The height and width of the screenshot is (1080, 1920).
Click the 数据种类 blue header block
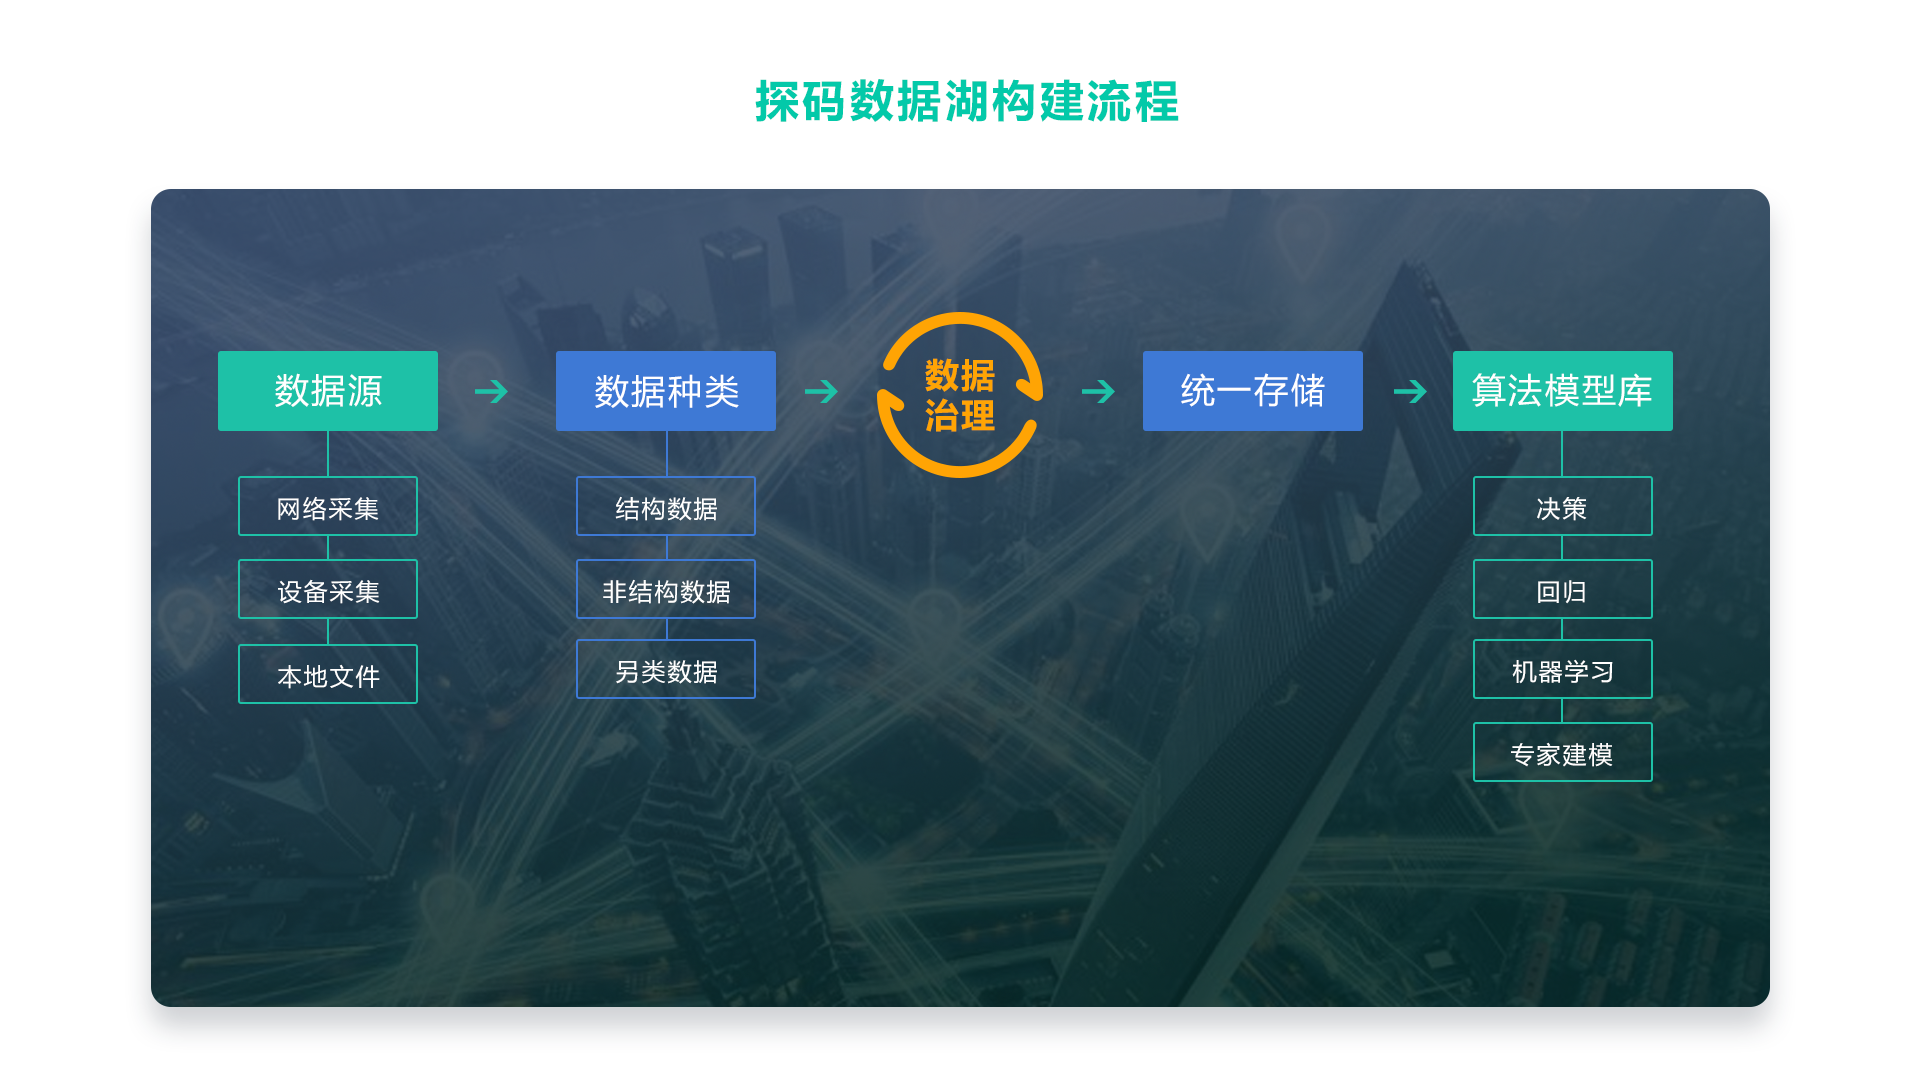coord(646,388)
